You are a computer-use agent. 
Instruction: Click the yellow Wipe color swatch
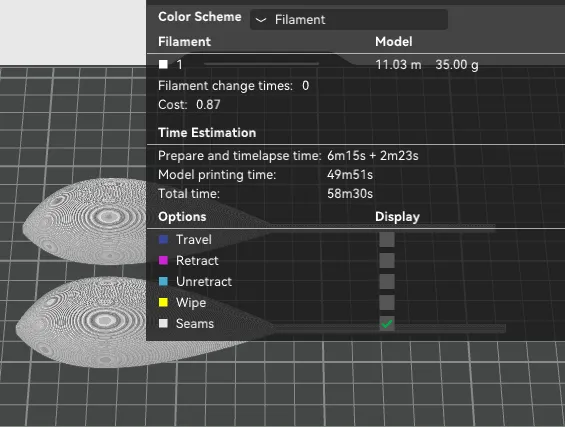tap(163, 302)
